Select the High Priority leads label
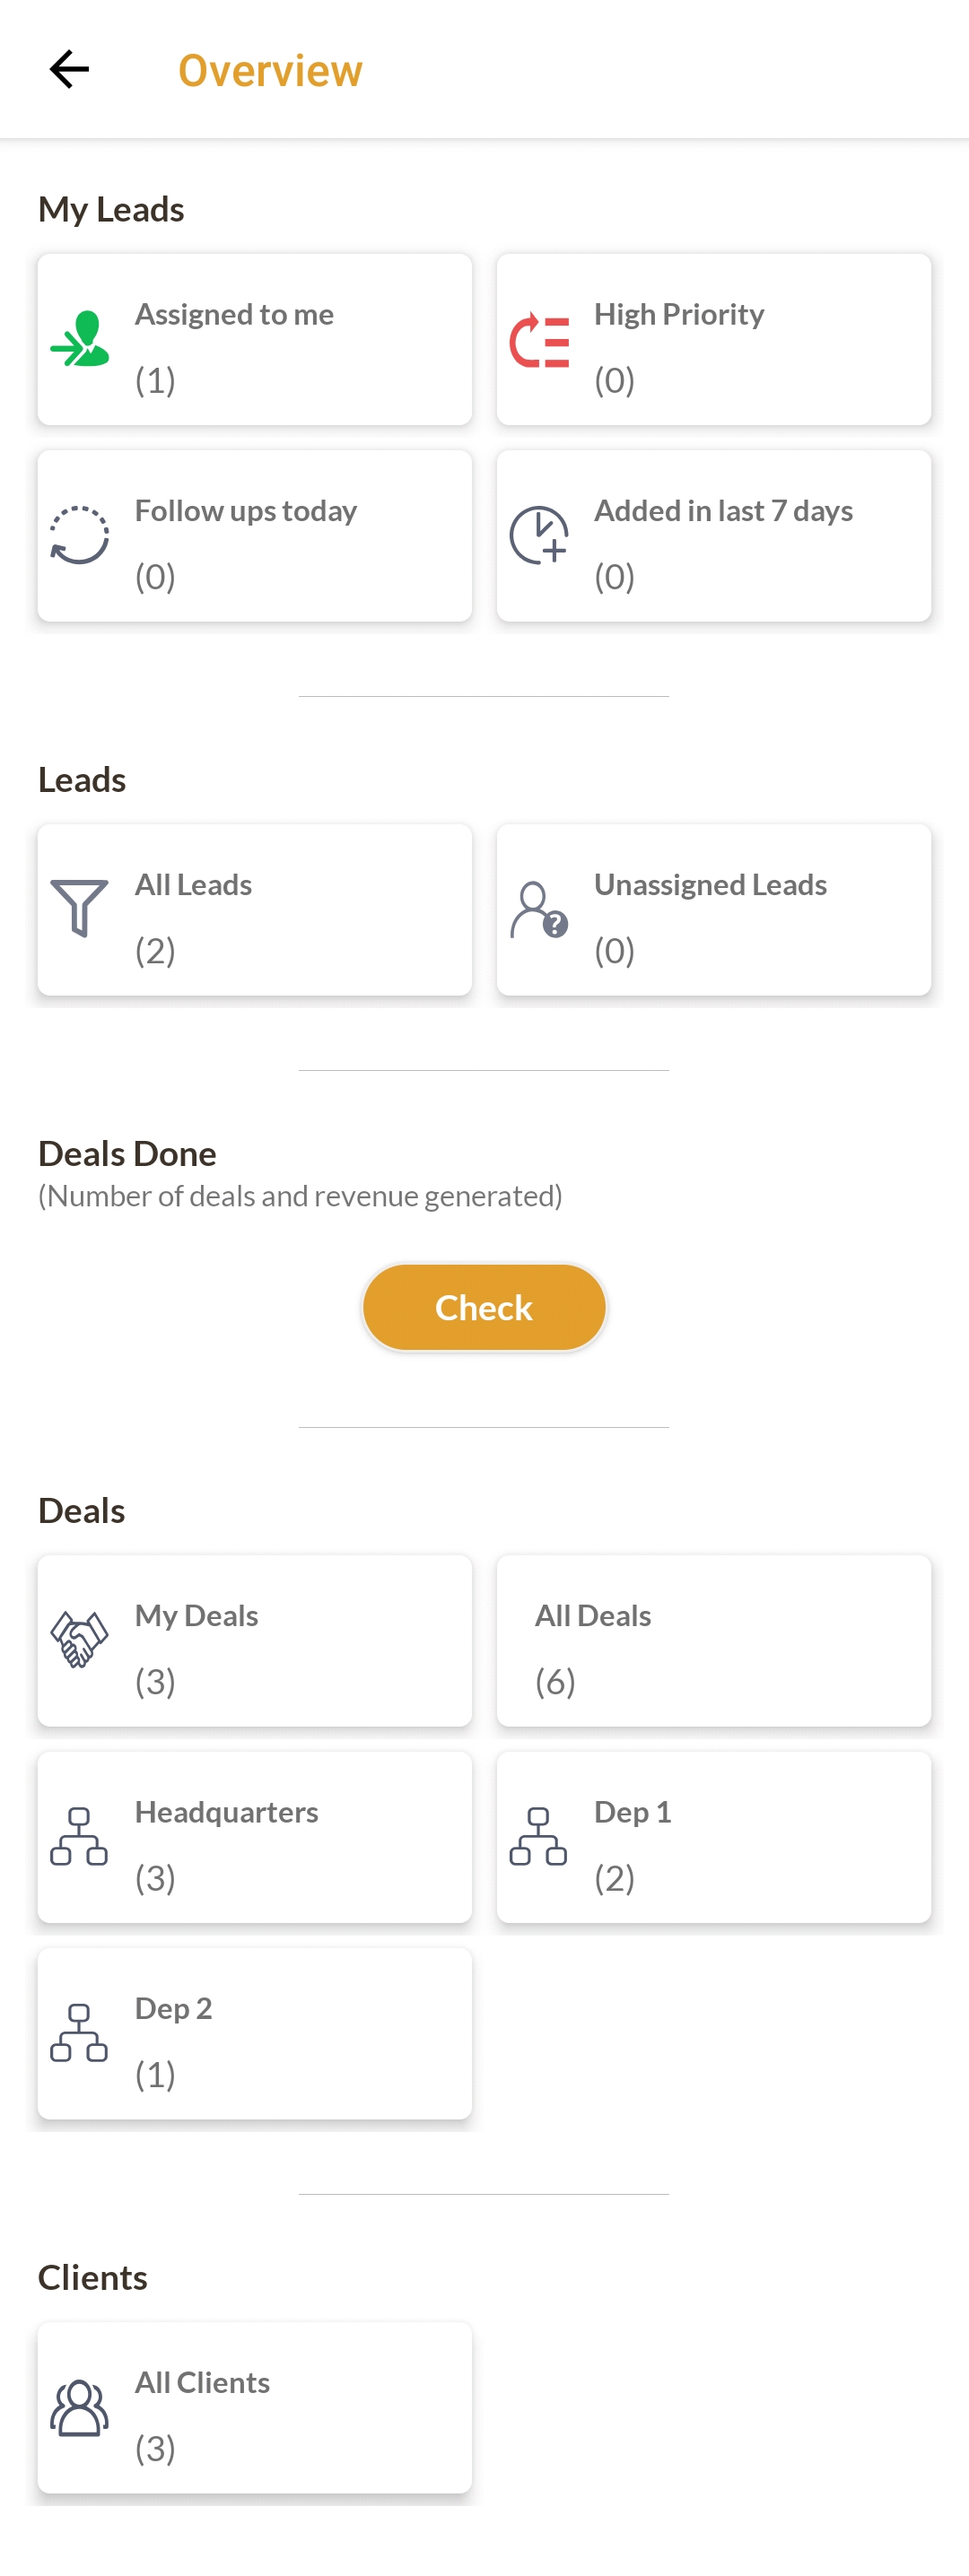This screenshot has height=2576, width=969. click(679, 314)
